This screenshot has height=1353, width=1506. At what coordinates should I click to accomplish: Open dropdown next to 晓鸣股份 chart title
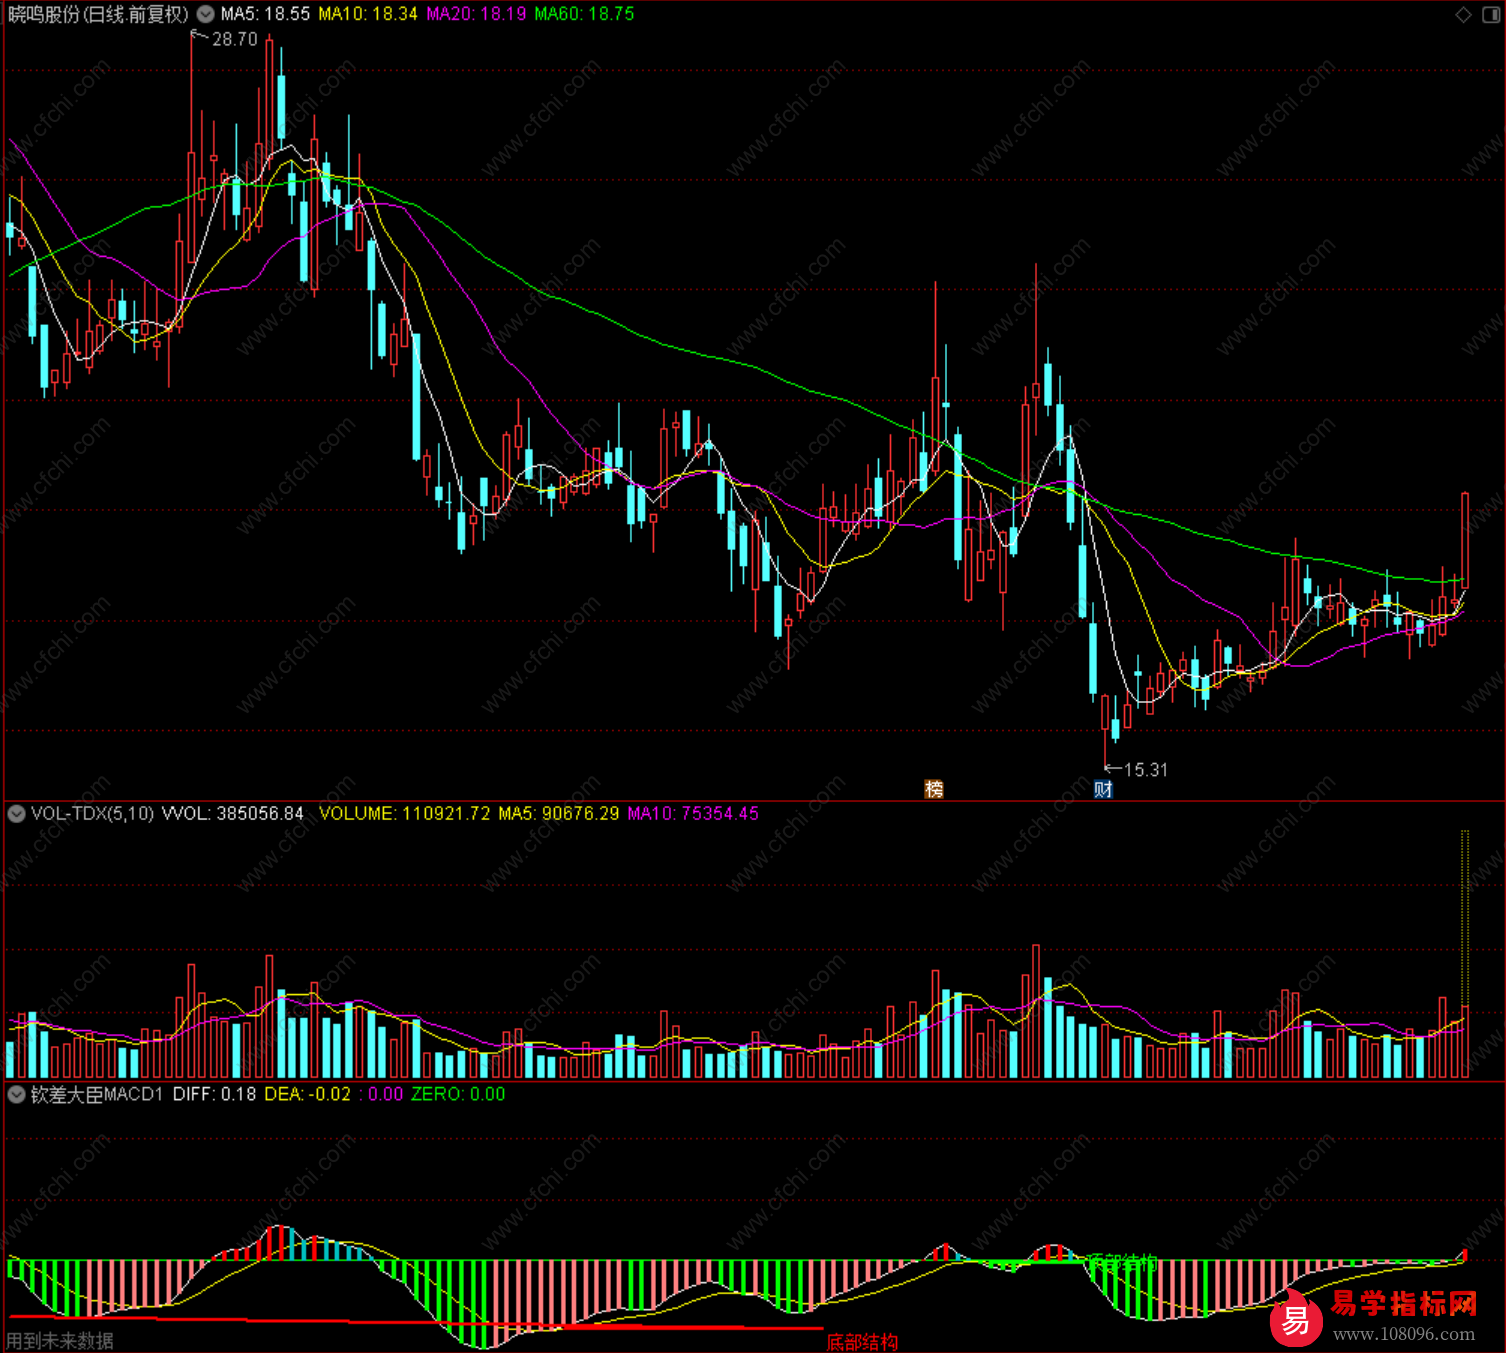(x=205, y=14)
